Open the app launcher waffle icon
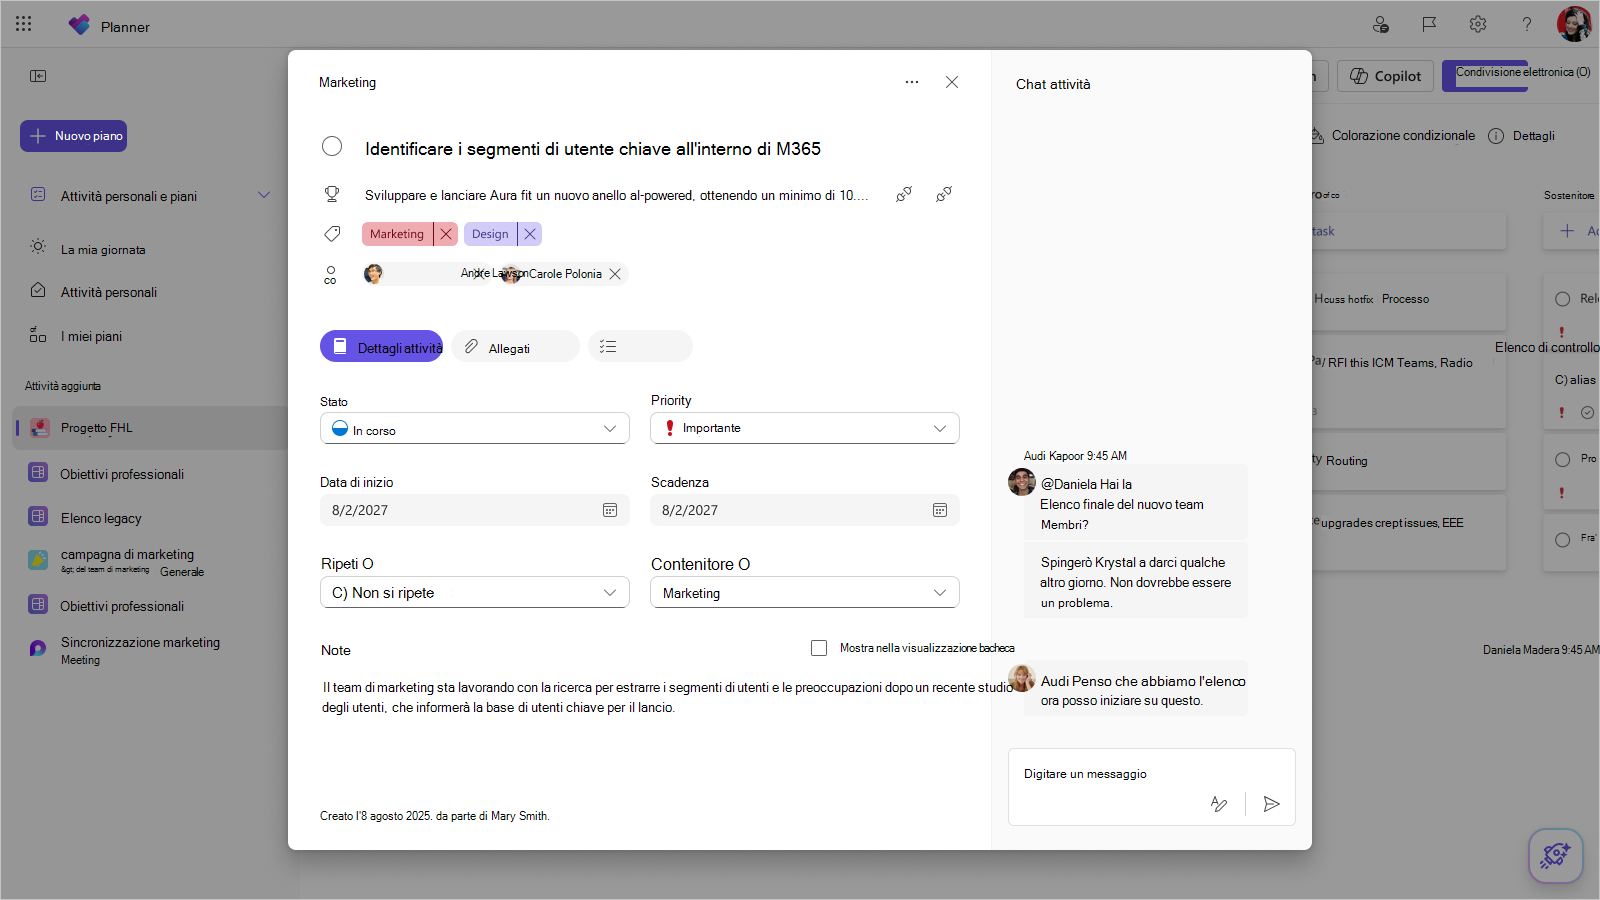The height and width of the screenshot is (900, 1600). point(24,24)
